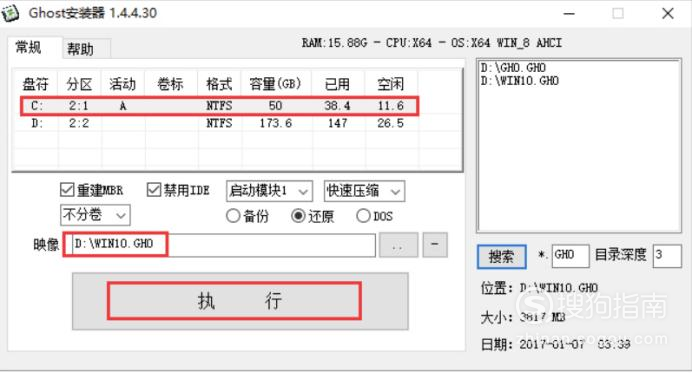
Task: Click the 173.6 capacity cell
Action: [x=275, y=123]
